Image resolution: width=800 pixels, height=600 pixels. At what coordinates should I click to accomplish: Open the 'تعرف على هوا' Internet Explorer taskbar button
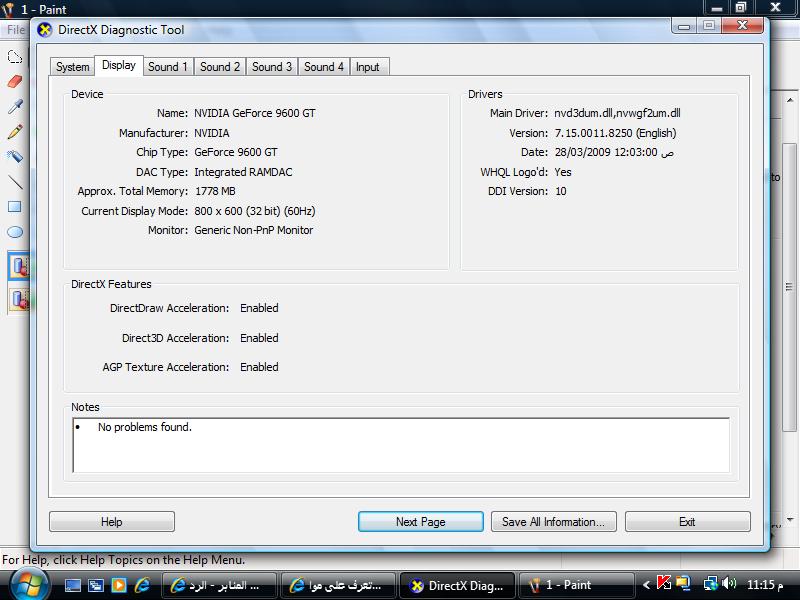click(338, 585)
